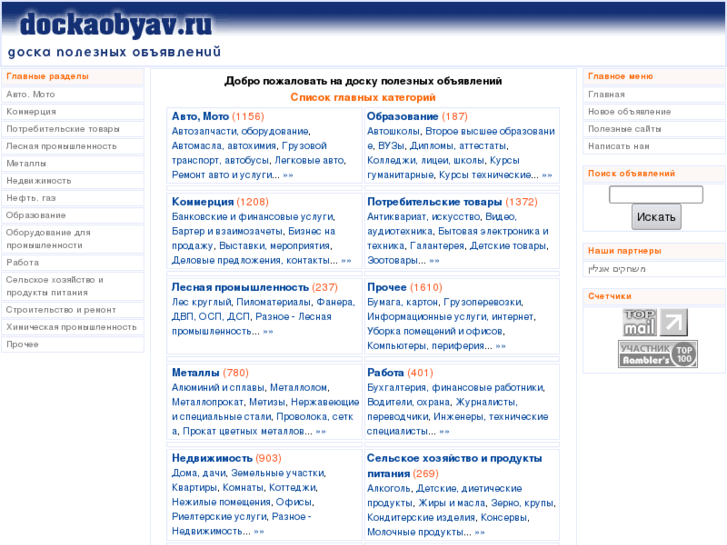Open the Работа (401) category heading

(x=385, y=372)
